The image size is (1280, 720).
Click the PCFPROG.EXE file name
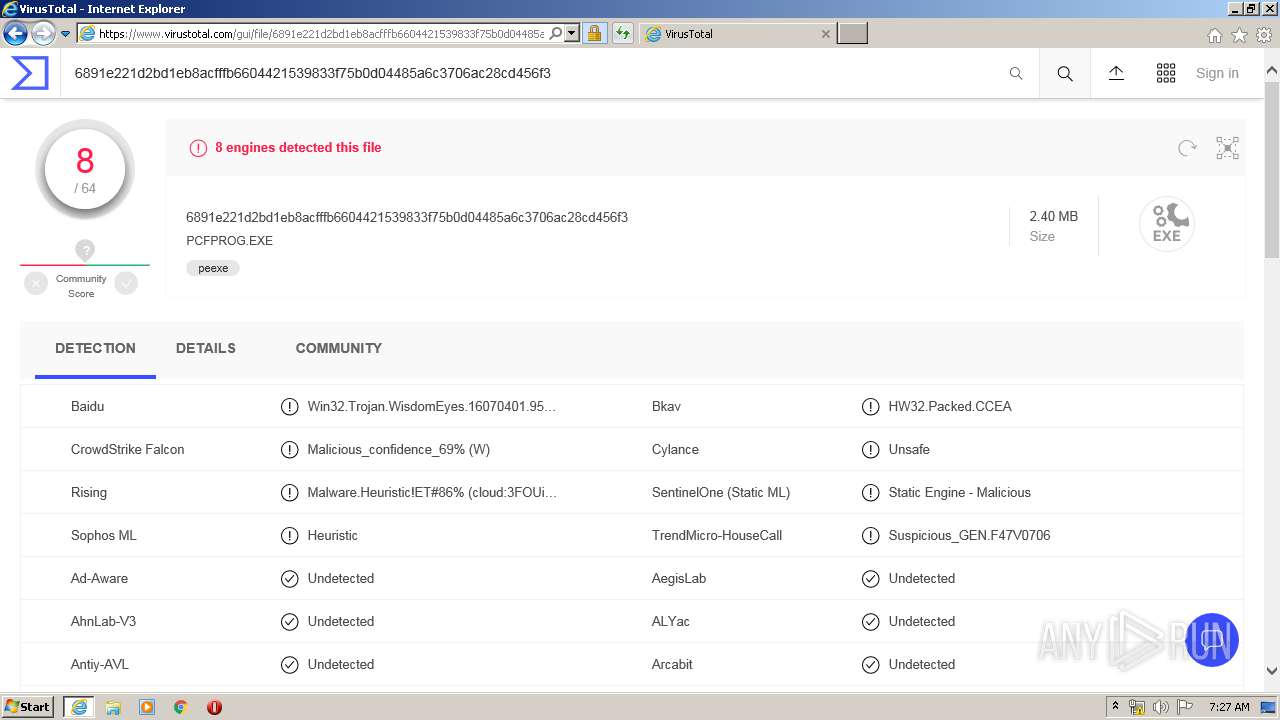coord(229,241)
